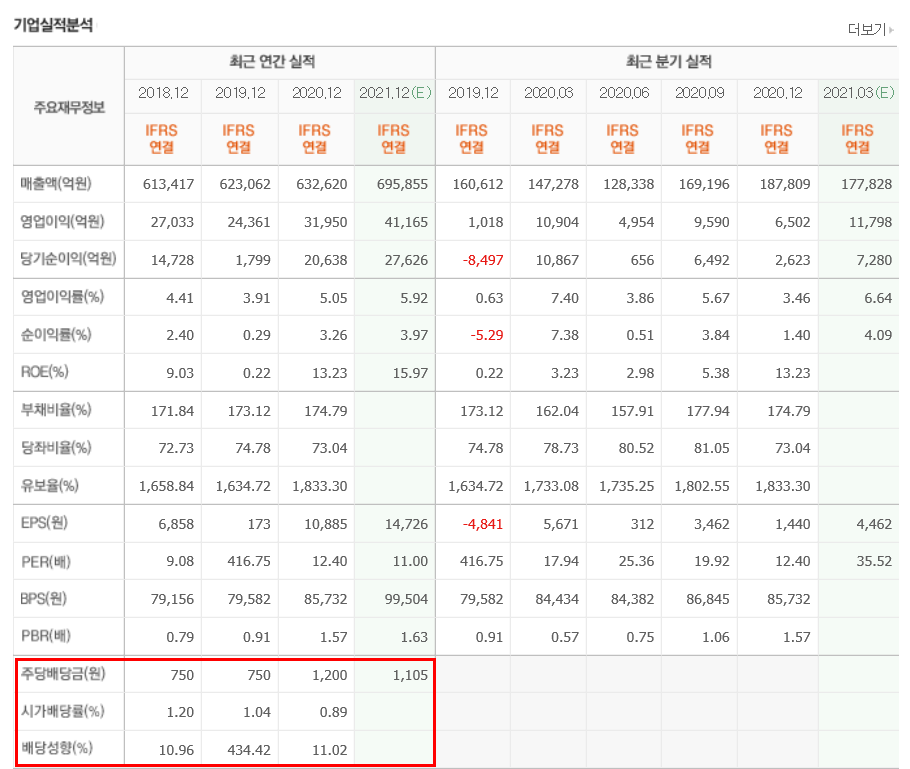Select the 부채비율(%) row label
This screenshot has width=910, height=769.
pos(56,410)
